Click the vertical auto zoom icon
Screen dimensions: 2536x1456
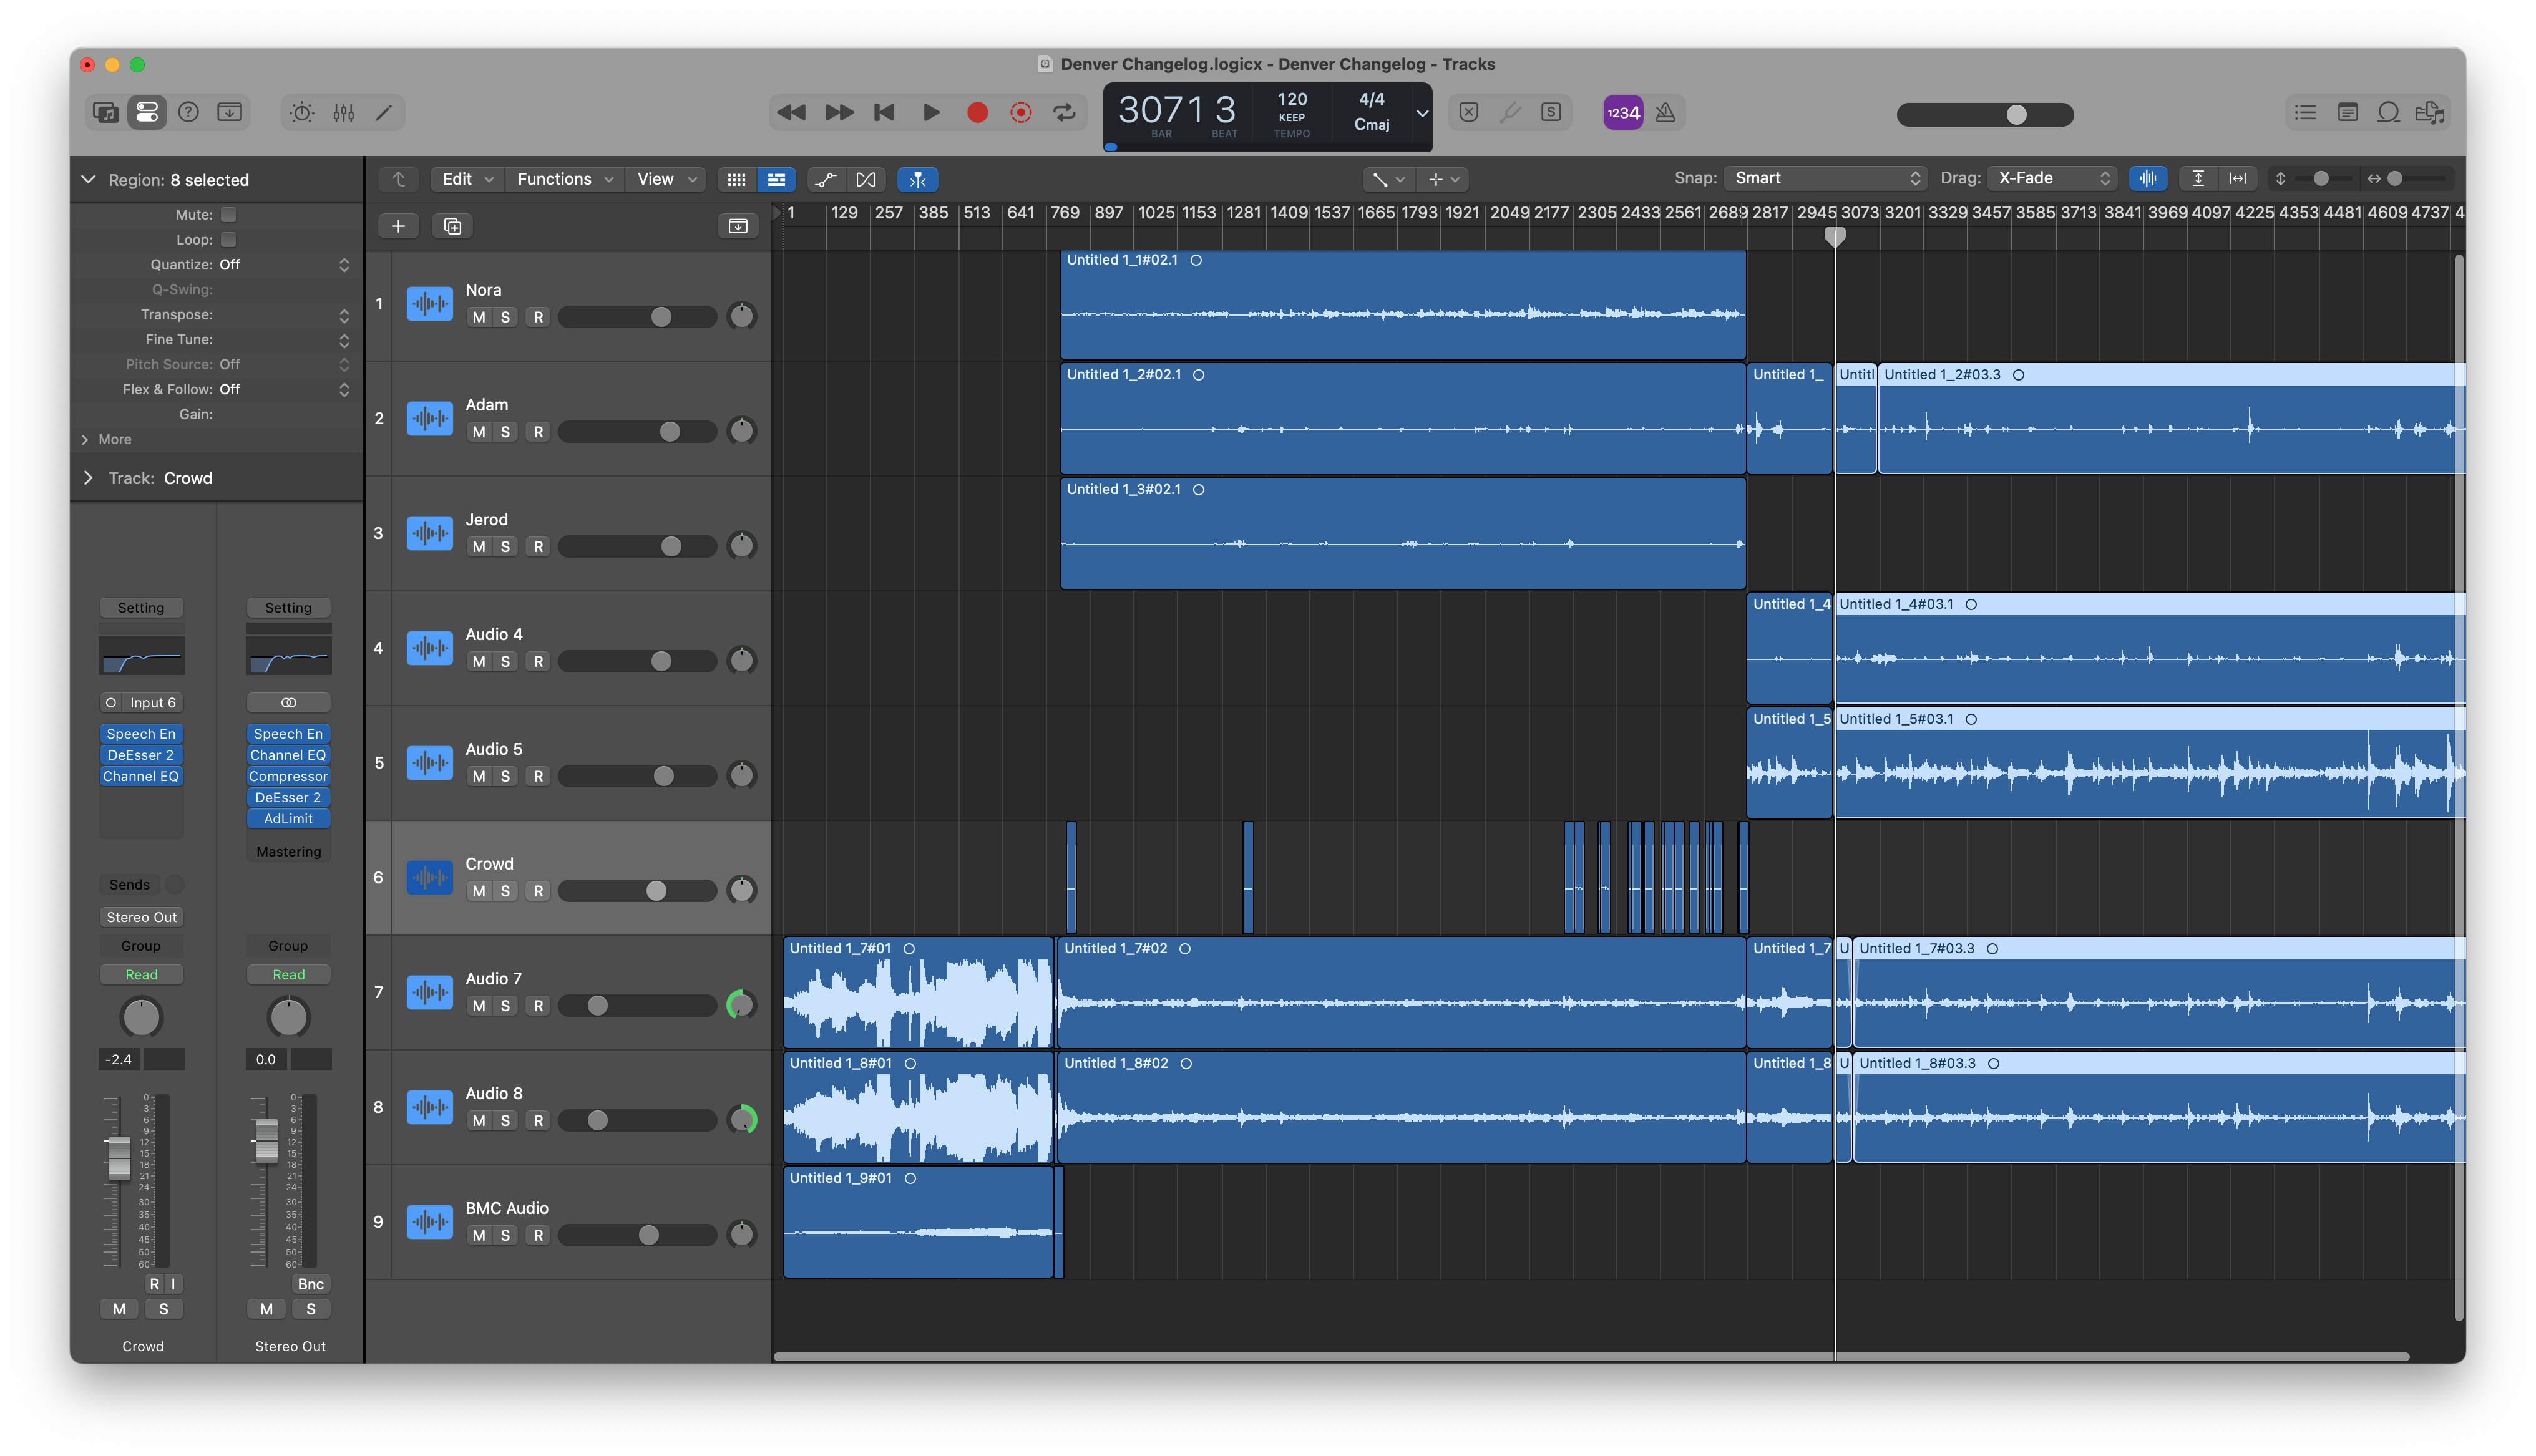click(x=2198, y=178)
